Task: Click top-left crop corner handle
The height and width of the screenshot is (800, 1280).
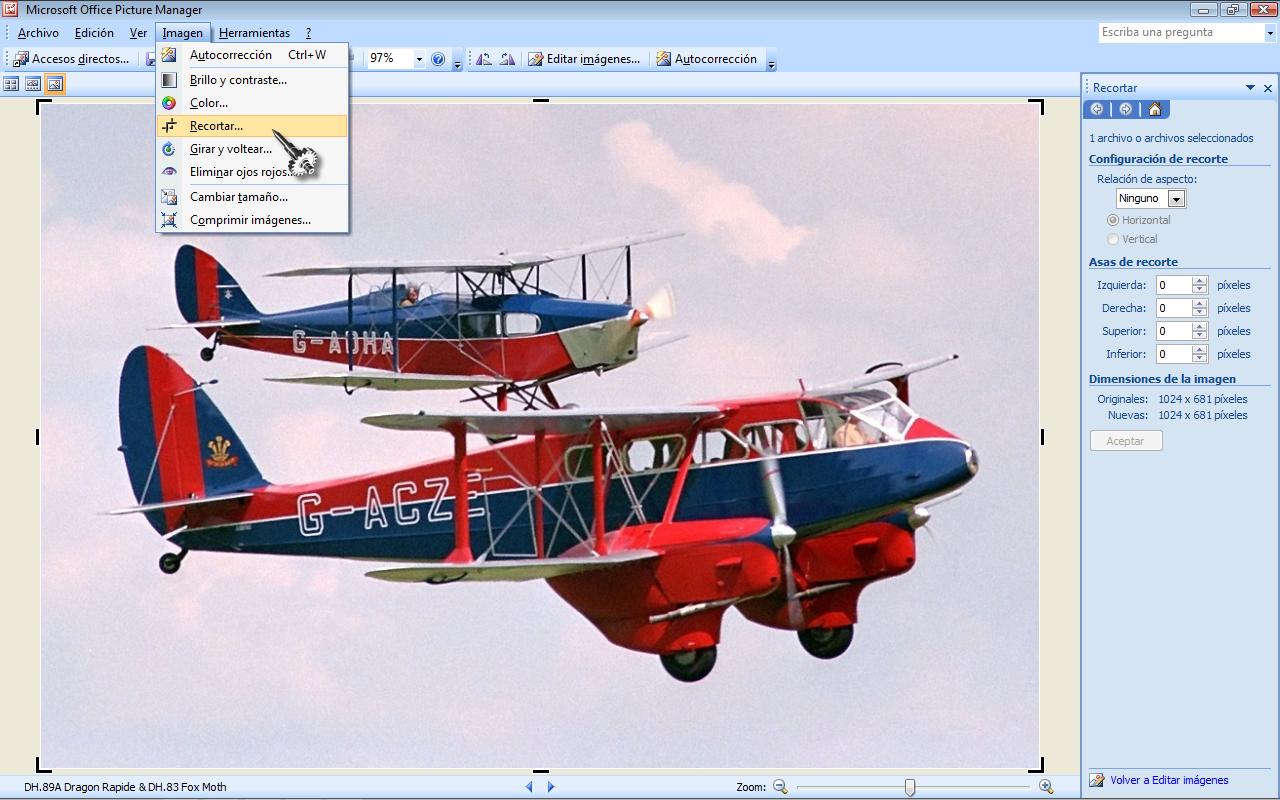Action: click(x=44, y=106)
